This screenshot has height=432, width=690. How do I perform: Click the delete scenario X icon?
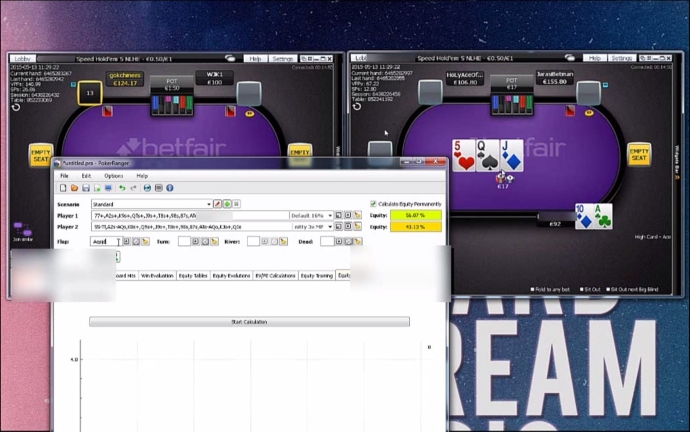pos(236,204)
